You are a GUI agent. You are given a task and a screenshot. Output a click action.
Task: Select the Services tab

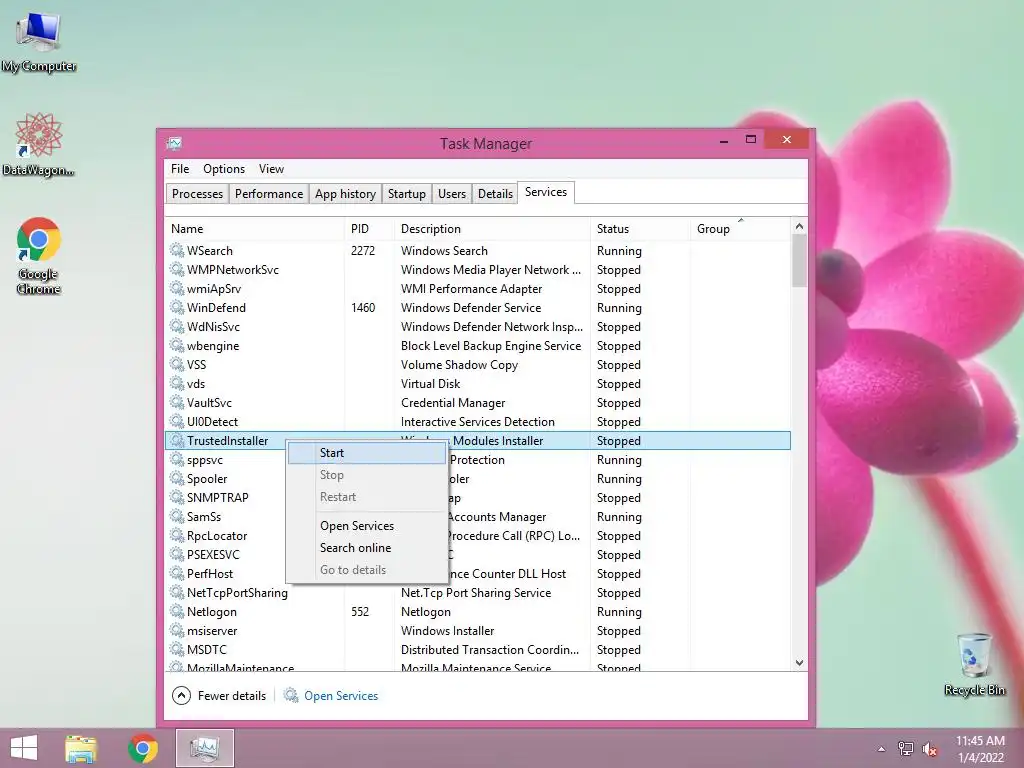click(546, 192)
